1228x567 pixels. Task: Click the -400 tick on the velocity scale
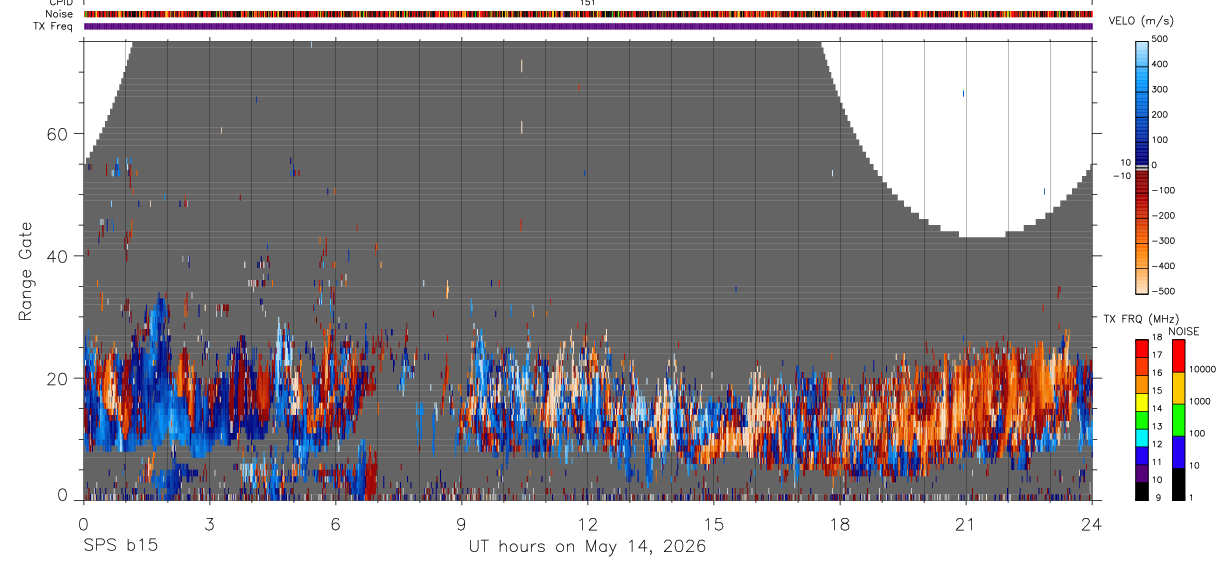click(1164, 266)
